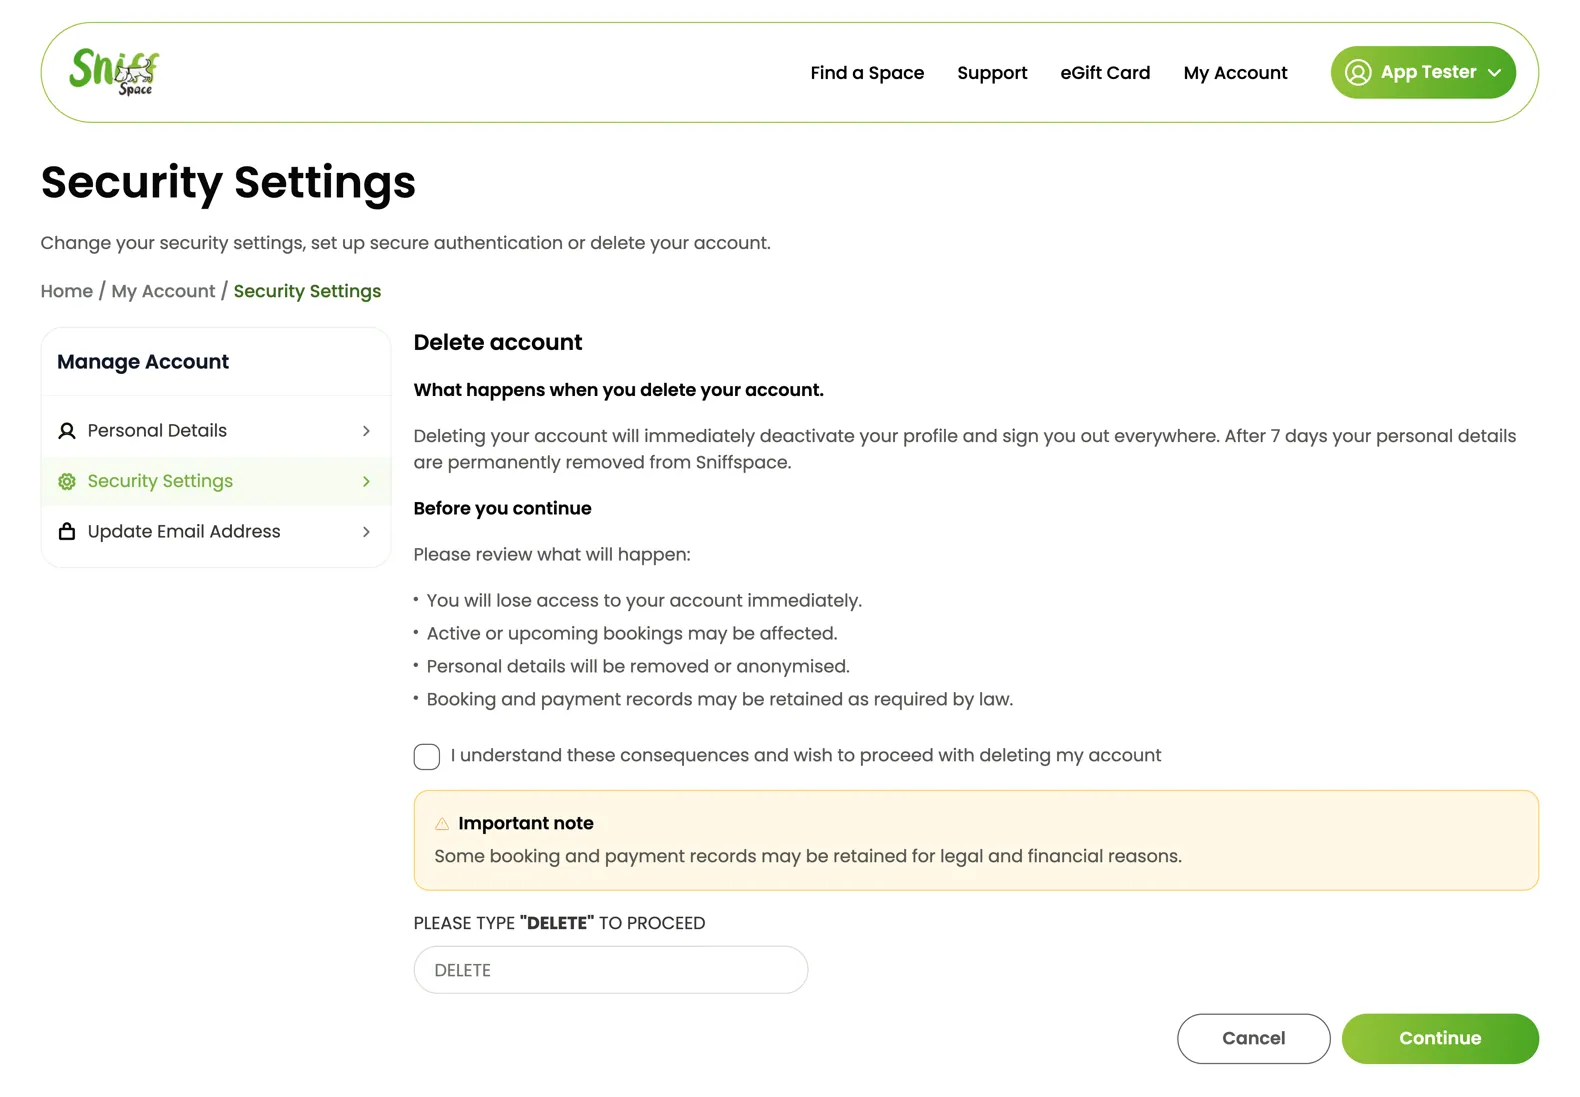Click the 'Manage Account' panel heading
Viewport: 1580px width, 1097px height.
pyautogui.click(x=143, y=362)
